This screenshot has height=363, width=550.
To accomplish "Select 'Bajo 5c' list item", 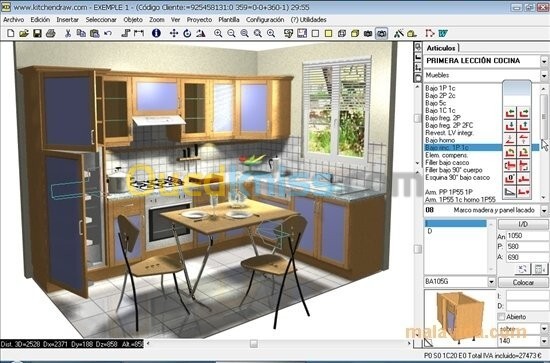I will (x=436, y=103).
